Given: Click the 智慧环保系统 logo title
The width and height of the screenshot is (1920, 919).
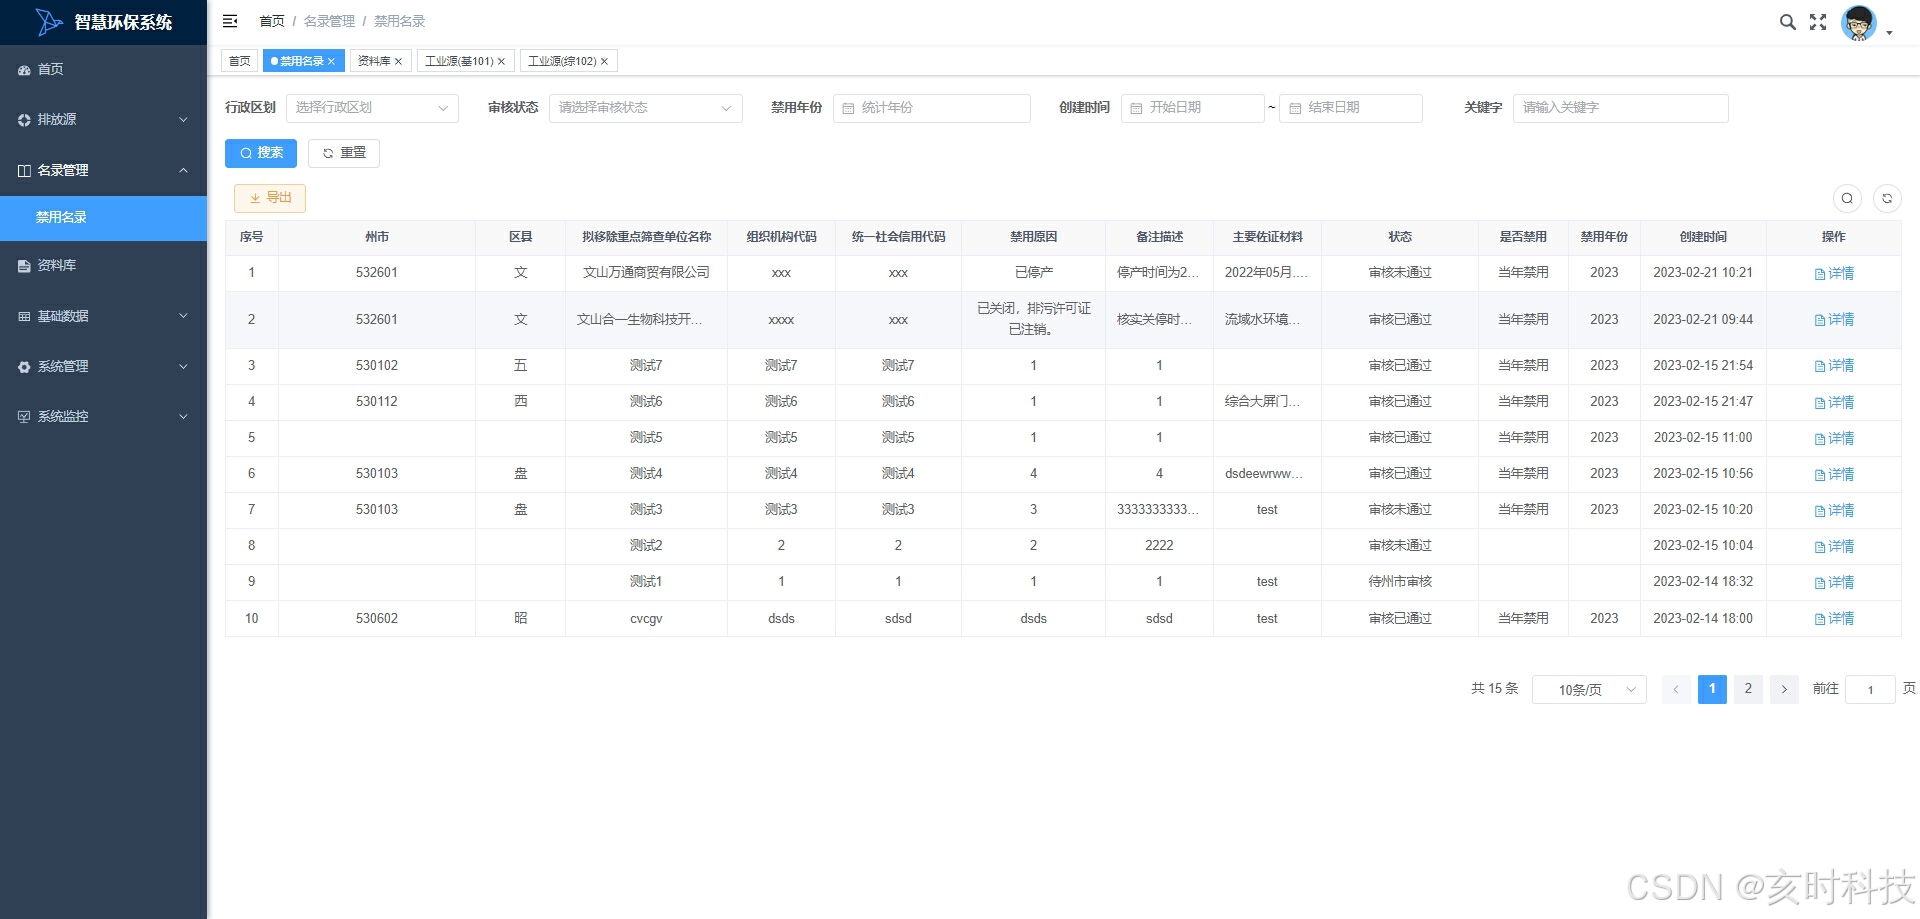Looking at the screenshot, I should click(x=123, y=22).
